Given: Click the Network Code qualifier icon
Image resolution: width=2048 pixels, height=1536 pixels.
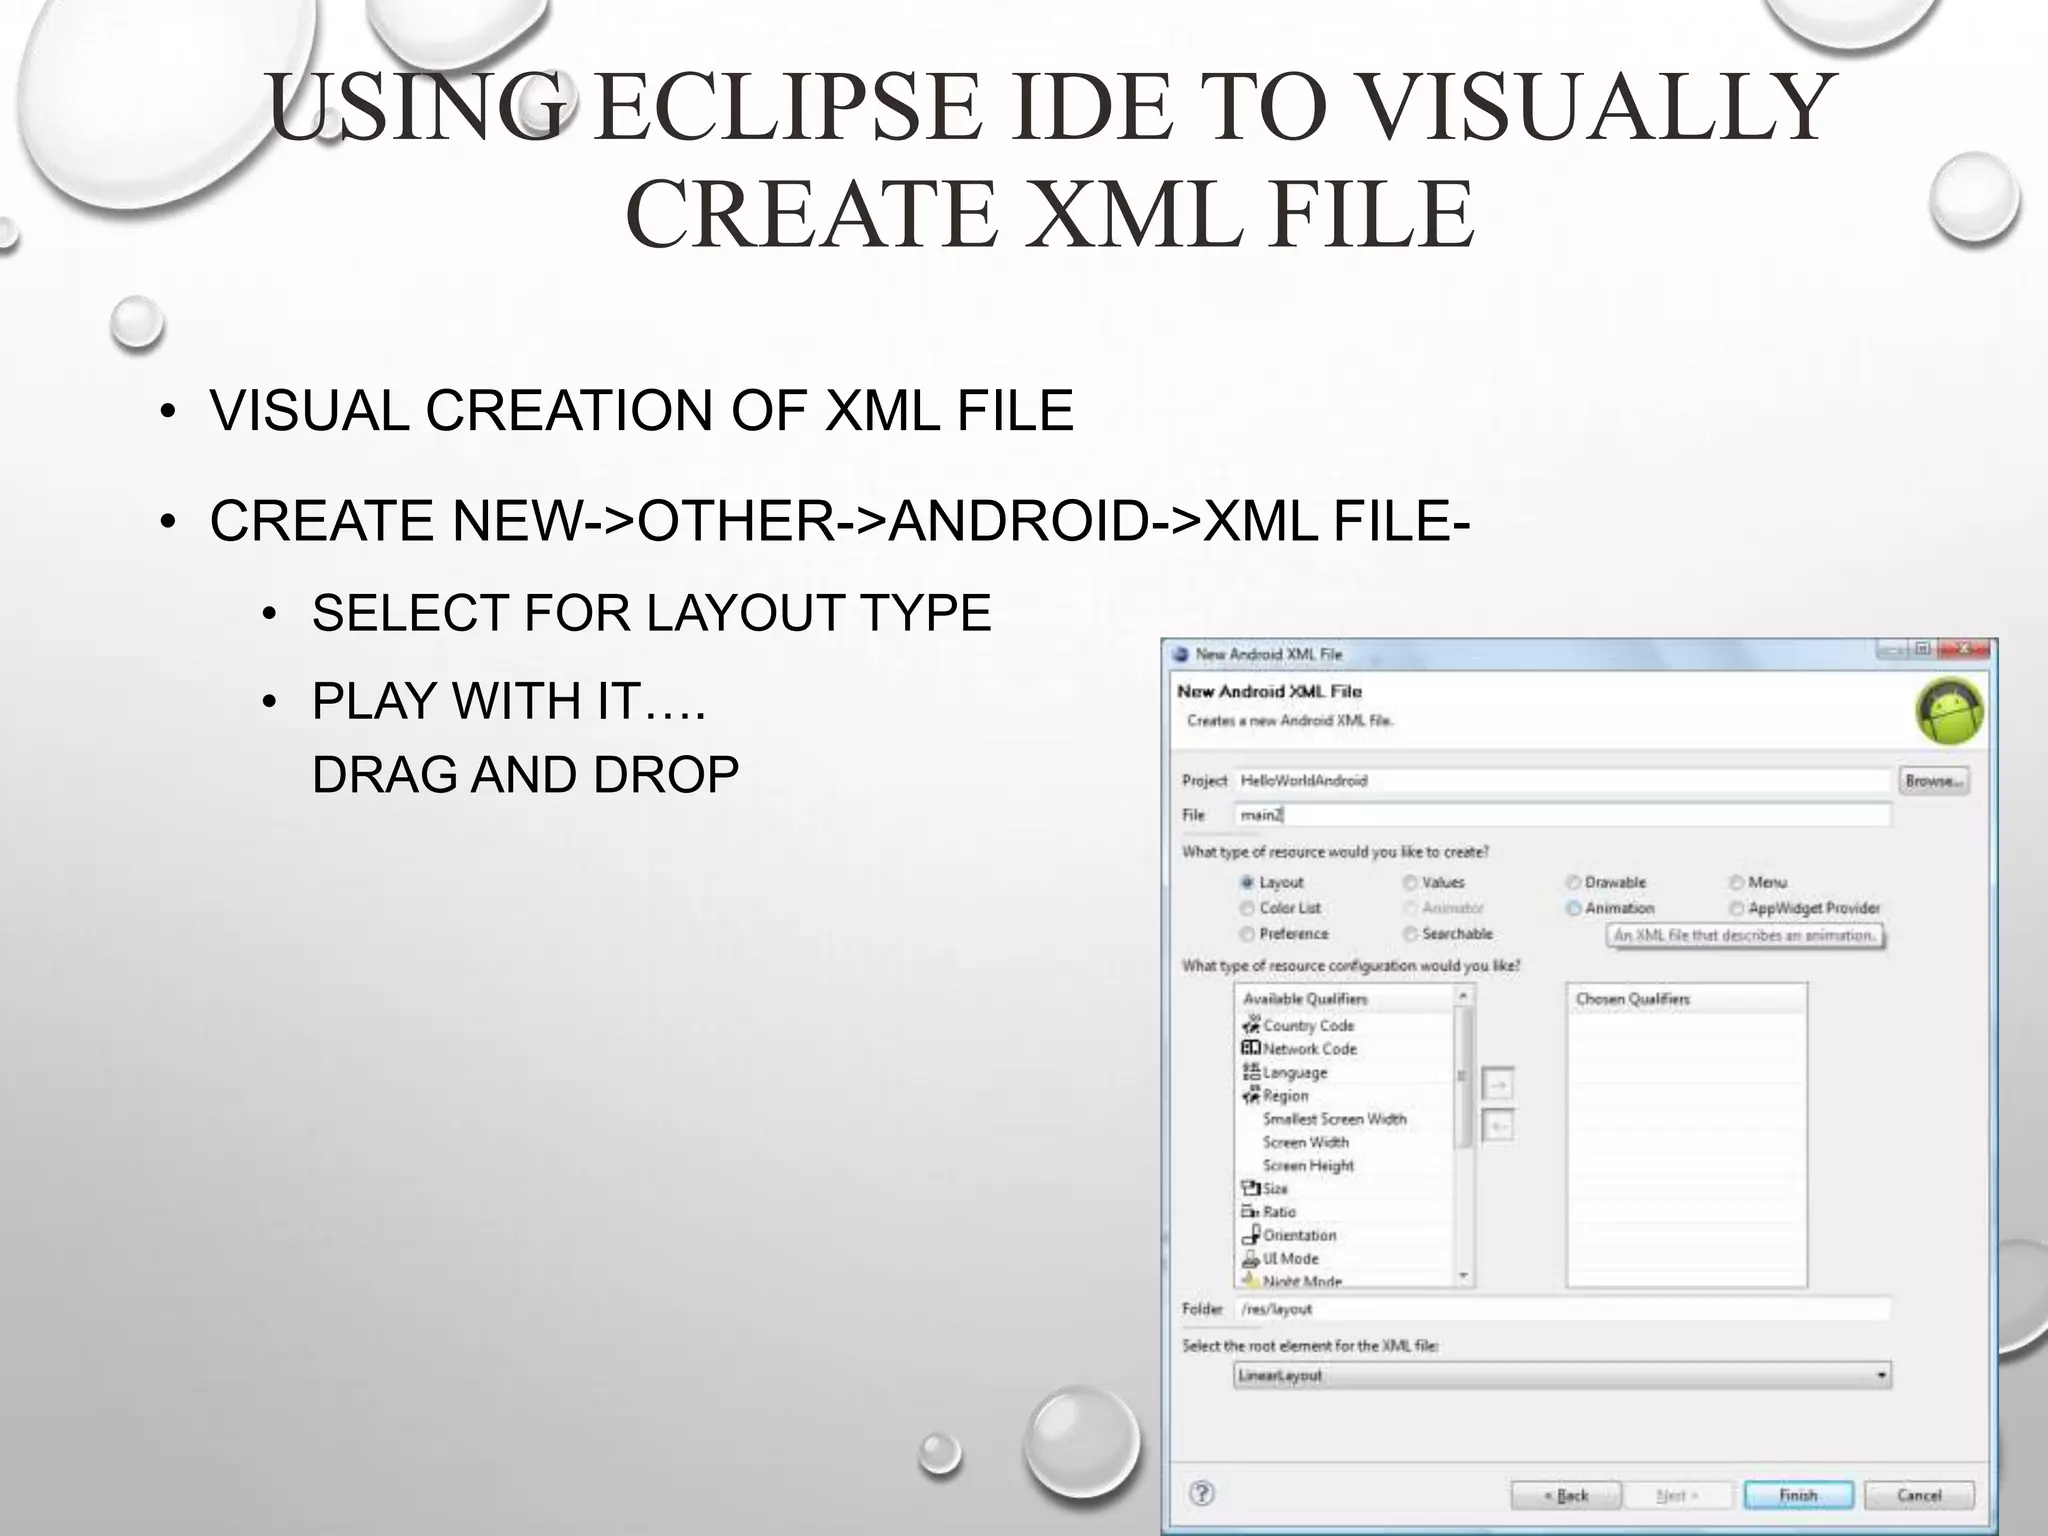Looking at the screenshot, I should (x=1251, y=1048).
